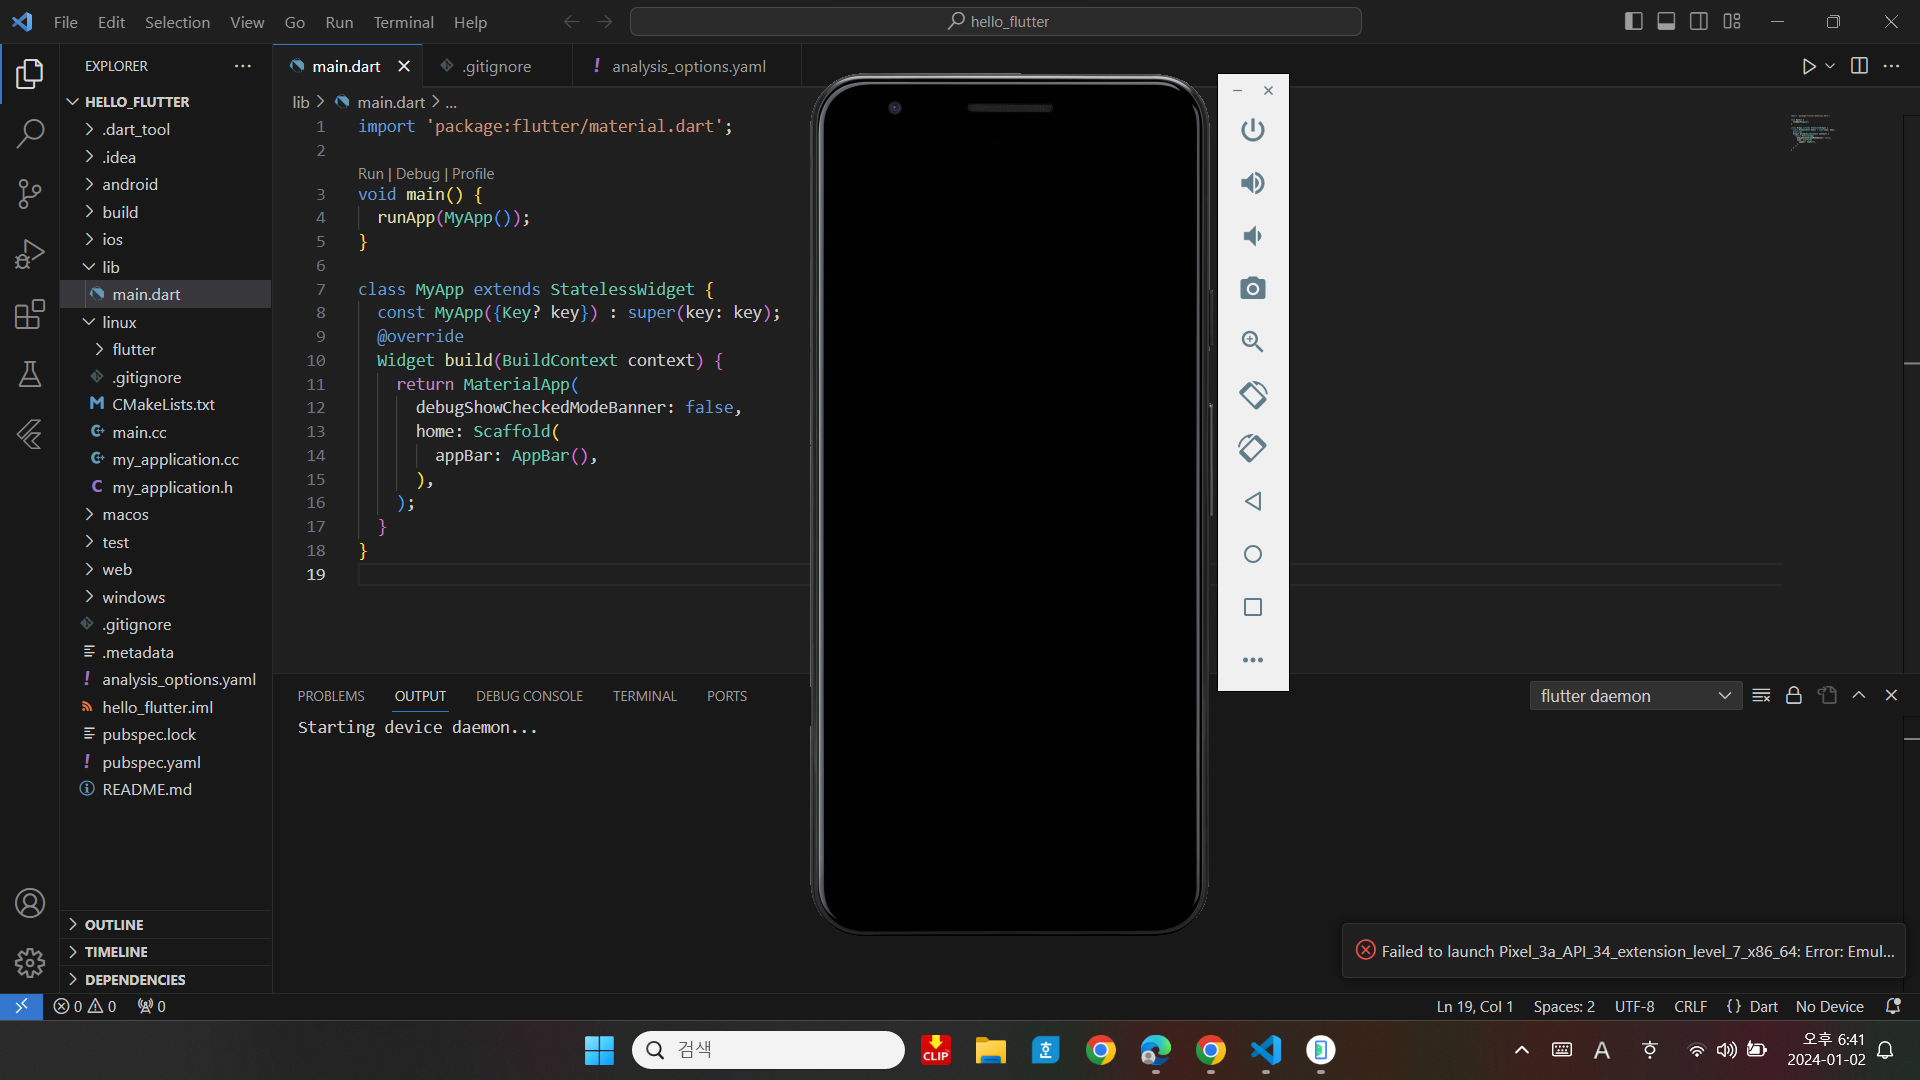Image resolution: width=1920 pixels, height=1080 pixels.
Task: Click the hello_flutter command center search box
Action: [996, 21]
